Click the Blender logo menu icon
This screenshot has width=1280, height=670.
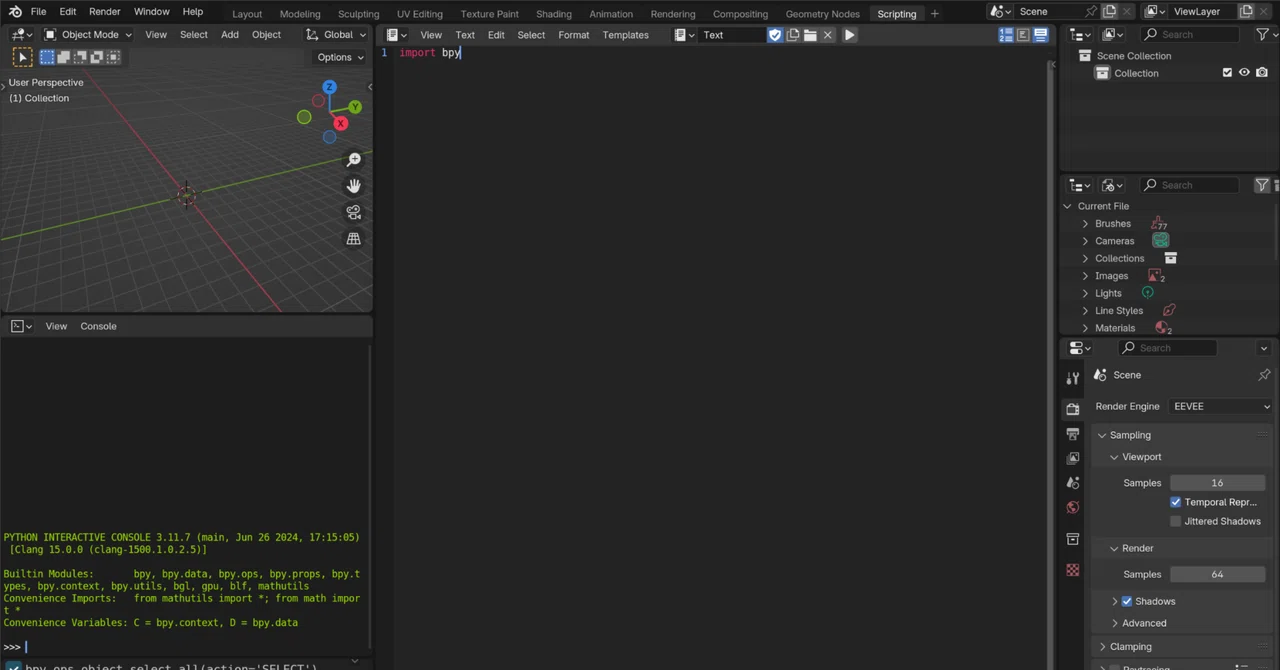[15, 12]
